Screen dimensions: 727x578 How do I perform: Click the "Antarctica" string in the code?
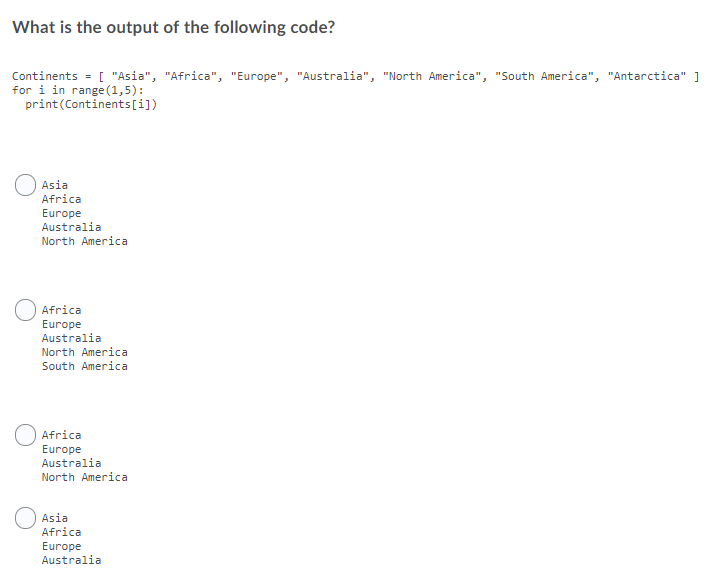pyautogui.click(x=647, y=76)
